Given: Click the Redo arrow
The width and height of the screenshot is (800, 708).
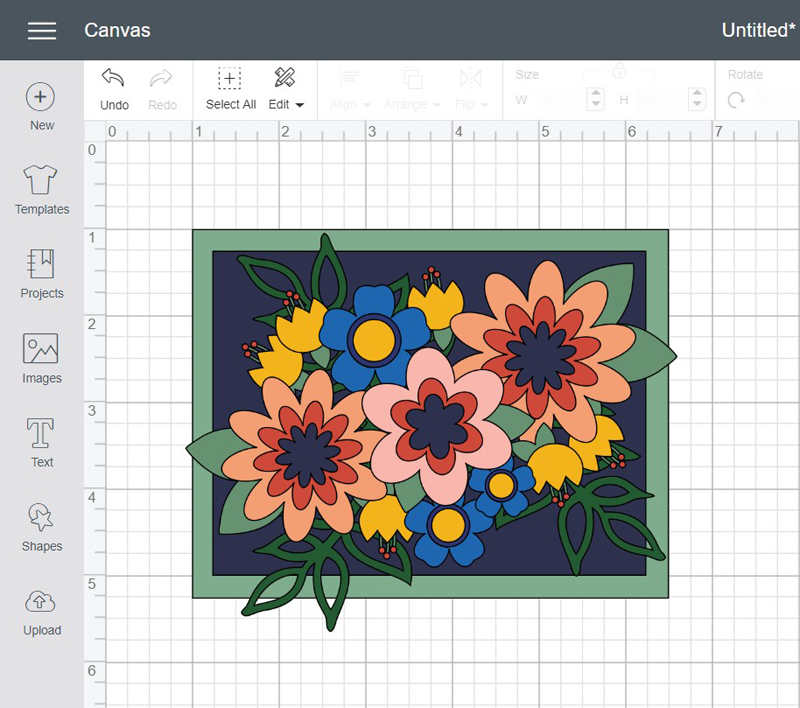Looking at the screenshot, I should [x=161, y=80].
